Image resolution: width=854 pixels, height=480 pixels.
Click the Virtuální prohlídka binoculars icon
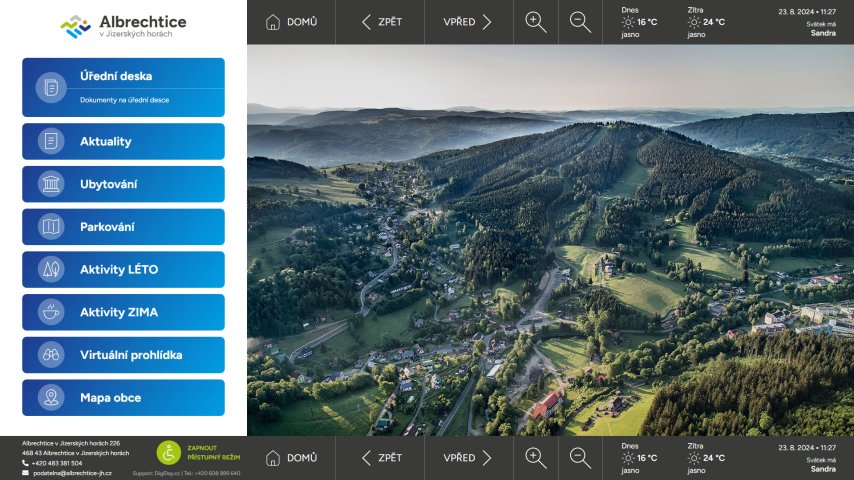(50, 355)
